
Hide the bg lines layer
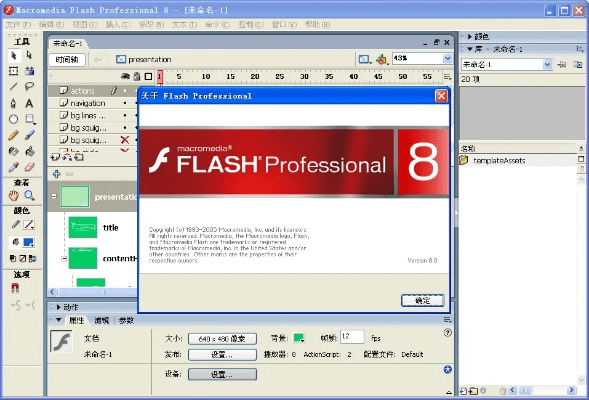[125, 115]
